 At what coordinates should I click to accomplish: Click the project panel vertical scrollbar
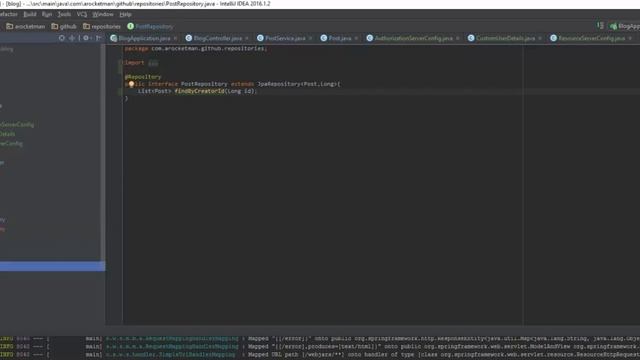click(x=103, y=151)
